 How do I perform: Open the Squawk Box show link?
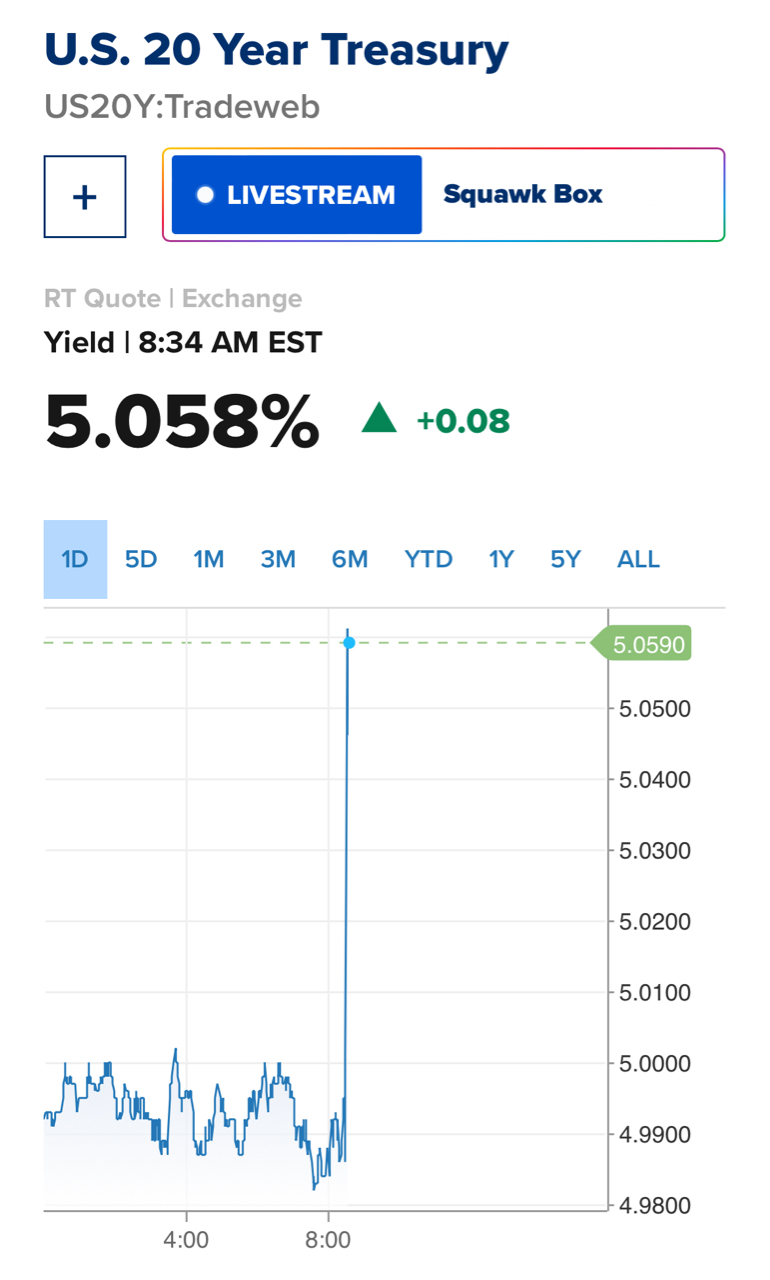523,194
